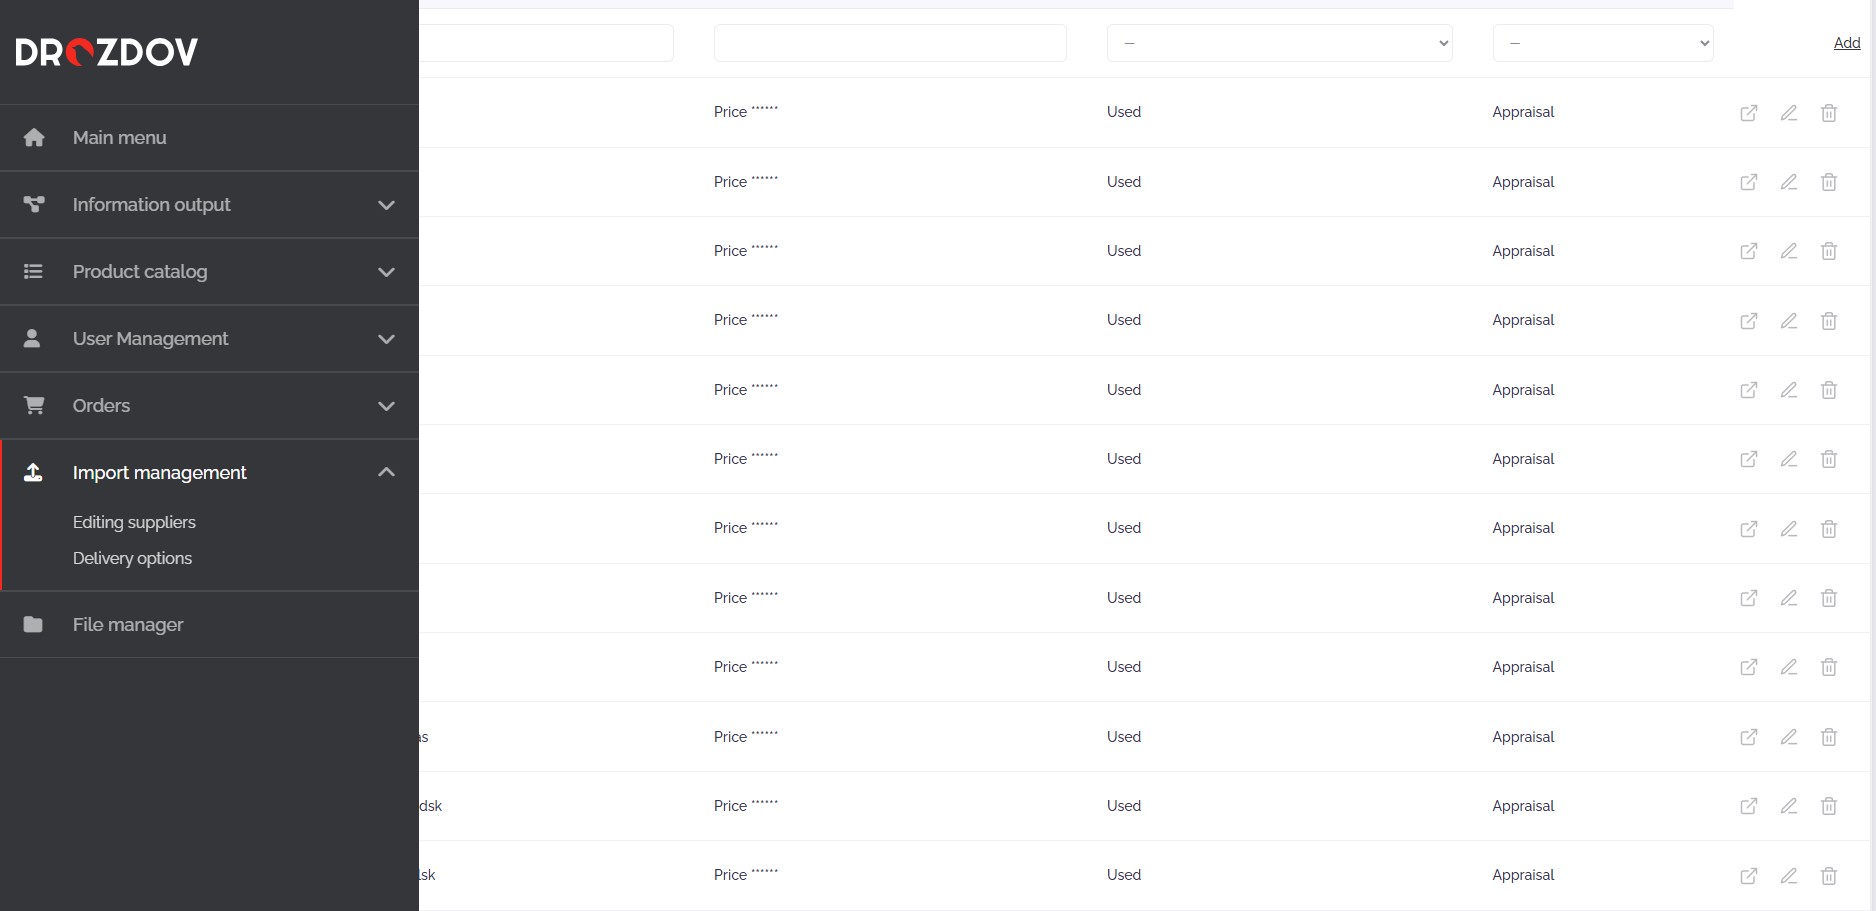The height and width of the screenshot is (911, 1876).
Task: Open the filter dropdown above Appraisal column
Action: pyautogui.click(x=1602, y=43)
